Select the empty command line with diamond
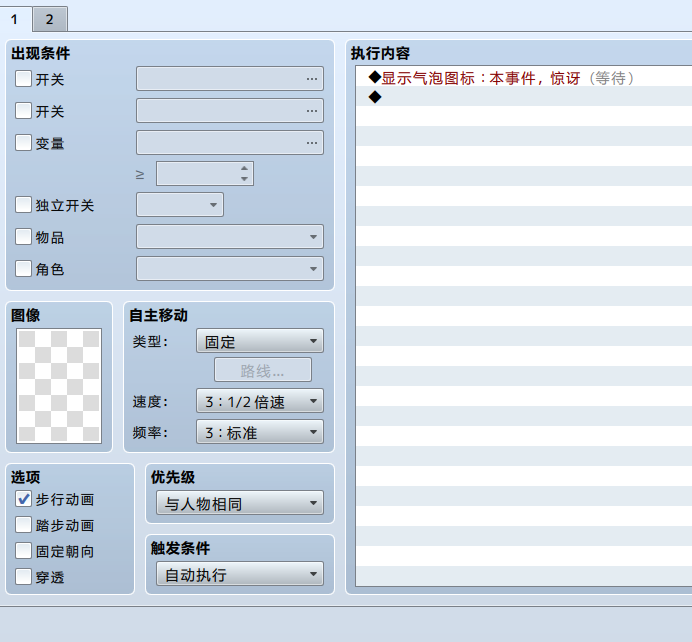The image size is (692, 642). 524,97
